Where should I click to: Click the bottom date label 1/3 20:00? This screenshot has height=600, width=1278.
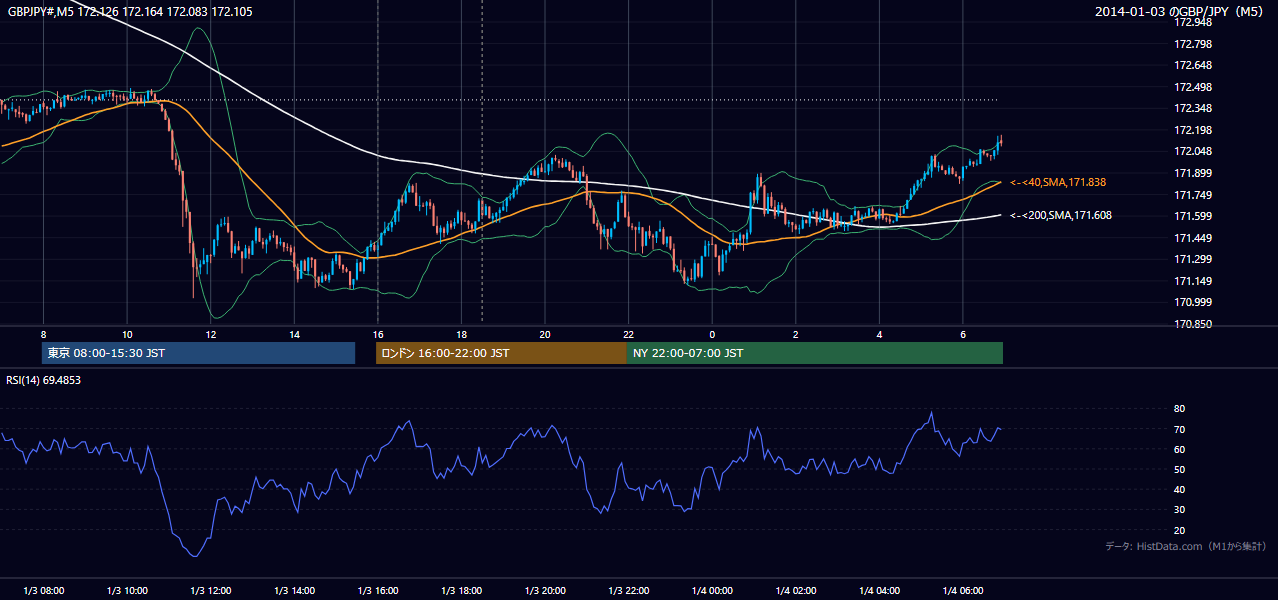coord(545,591)
